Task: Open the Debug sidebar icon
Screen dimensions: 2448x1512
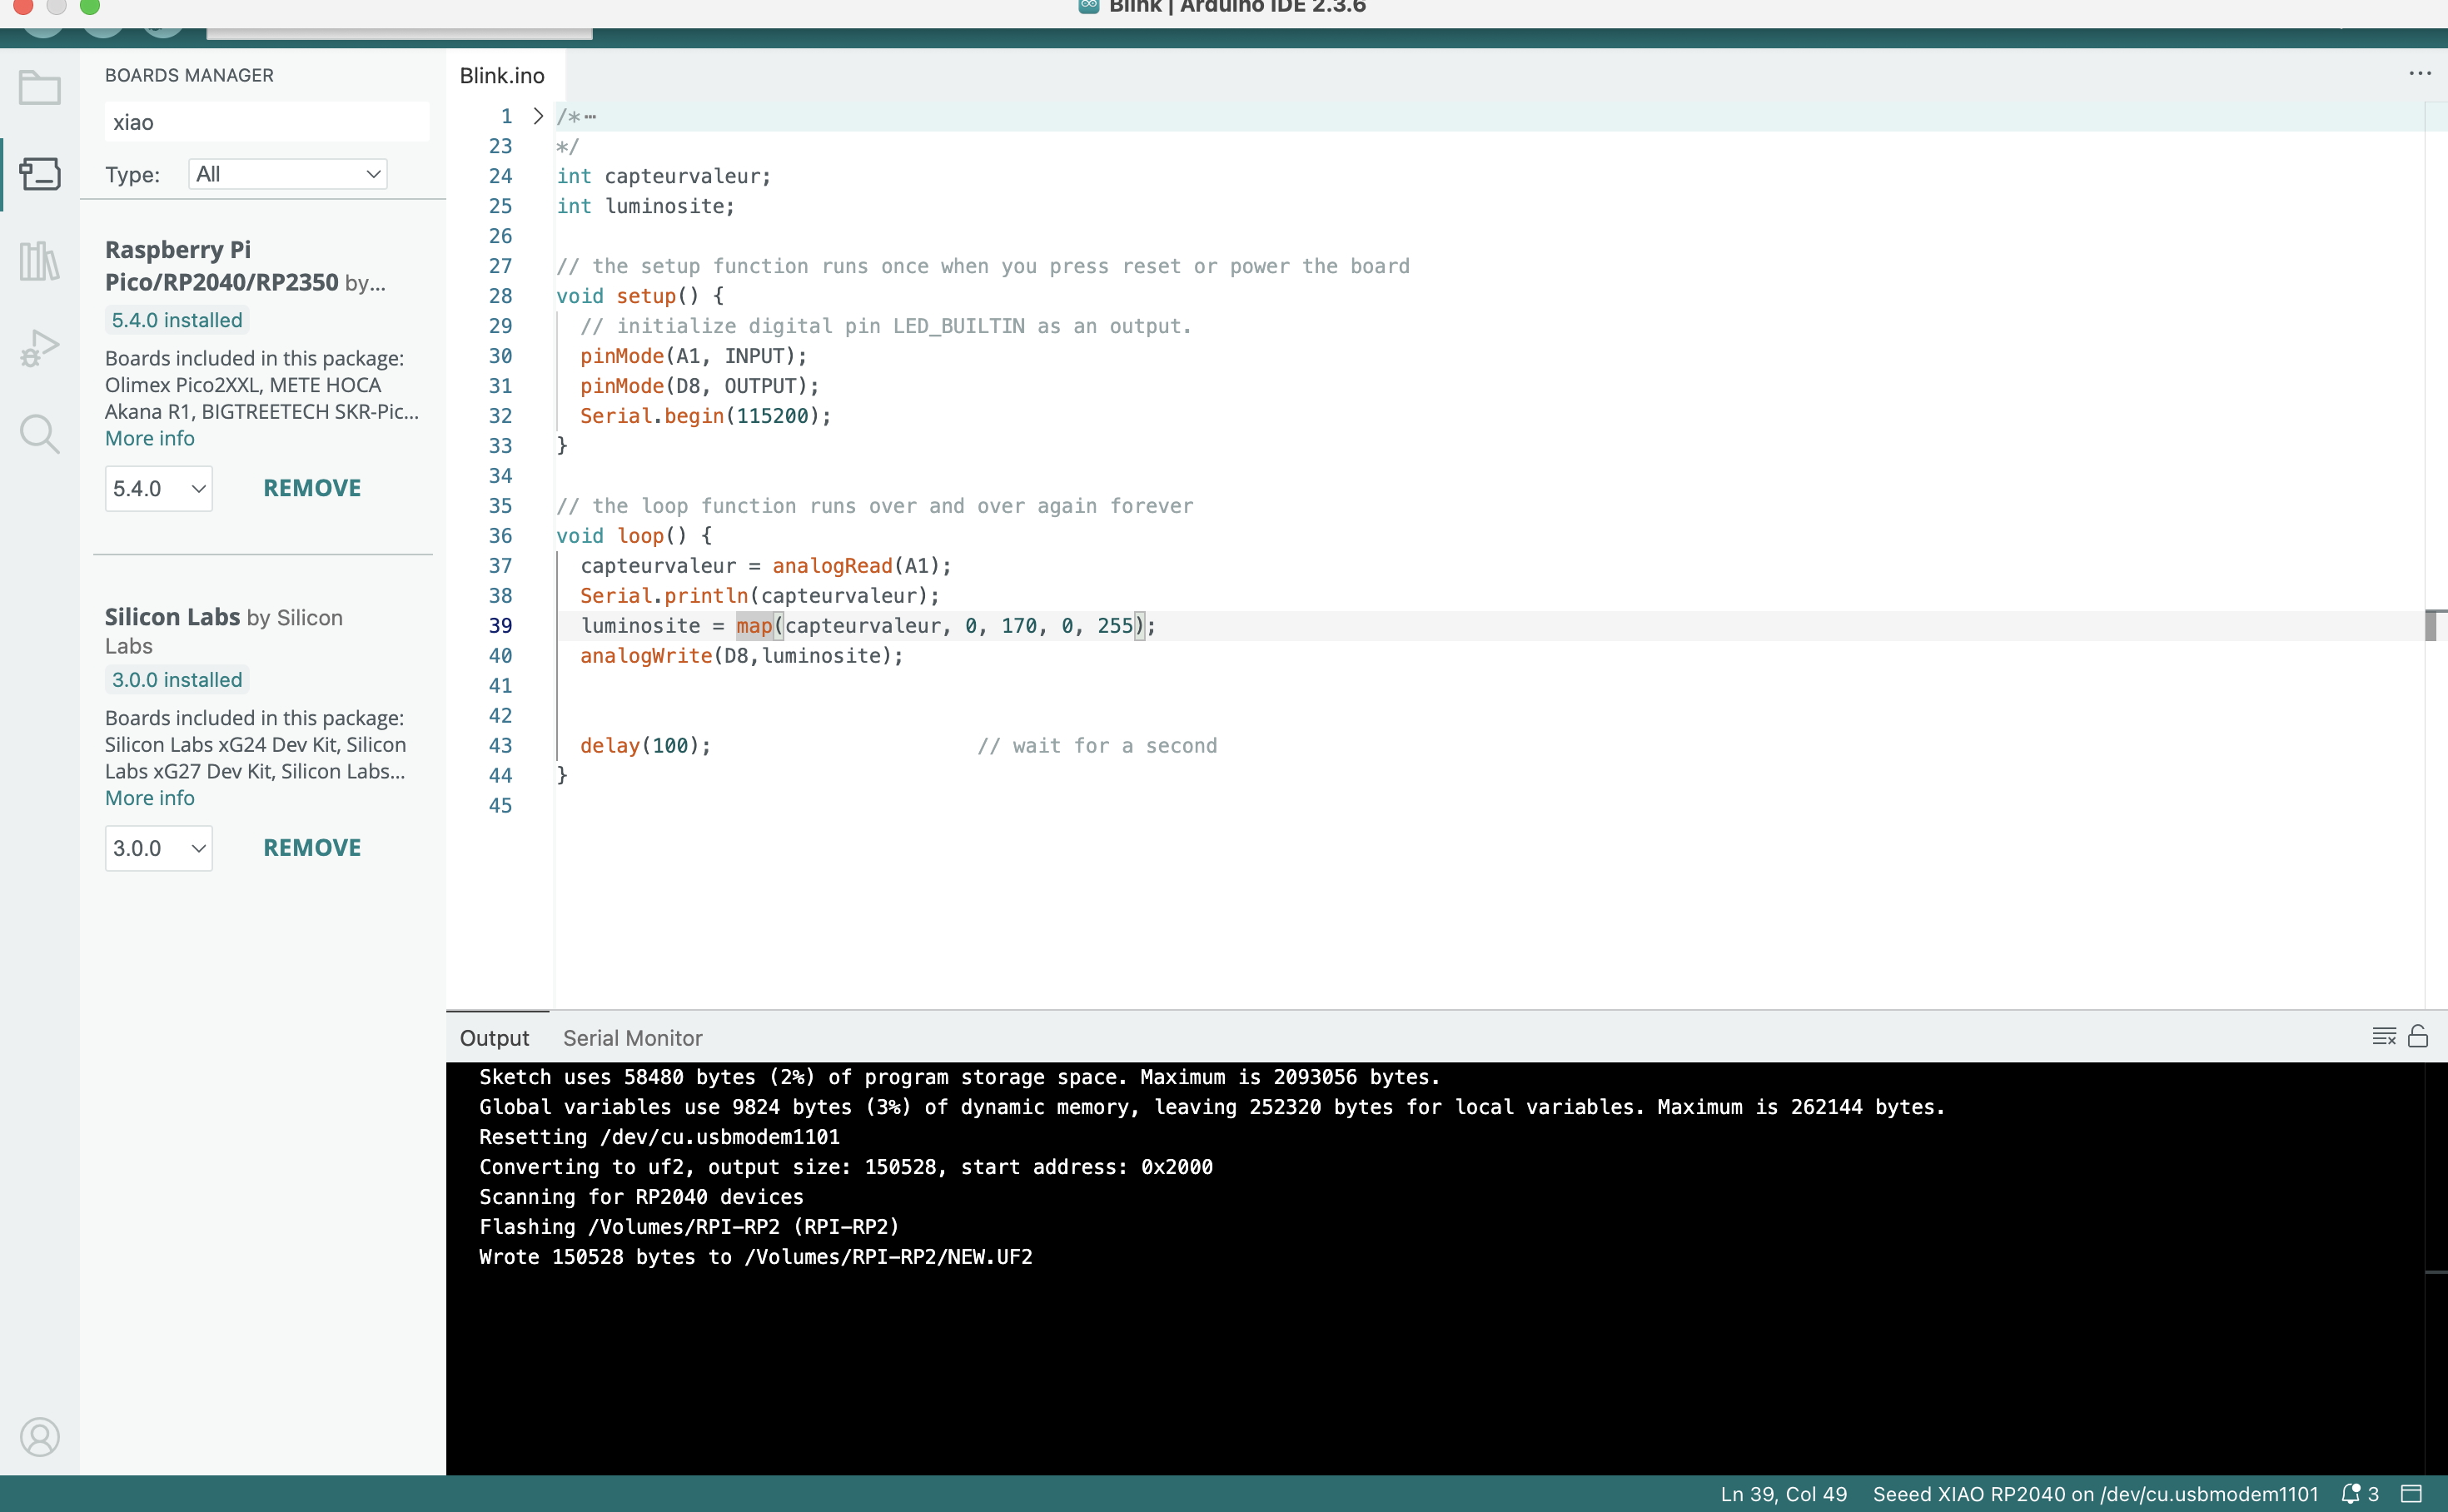Action: coord(39,348)
